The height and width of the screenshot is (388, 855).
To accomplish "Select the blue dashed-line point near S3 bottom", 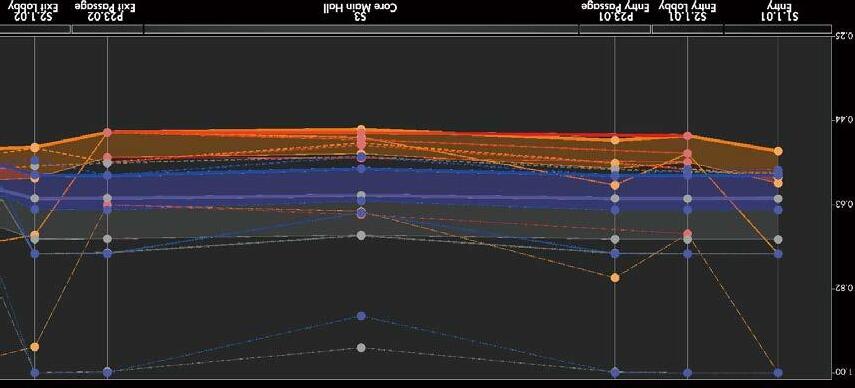I will click(x=361, y=316).
